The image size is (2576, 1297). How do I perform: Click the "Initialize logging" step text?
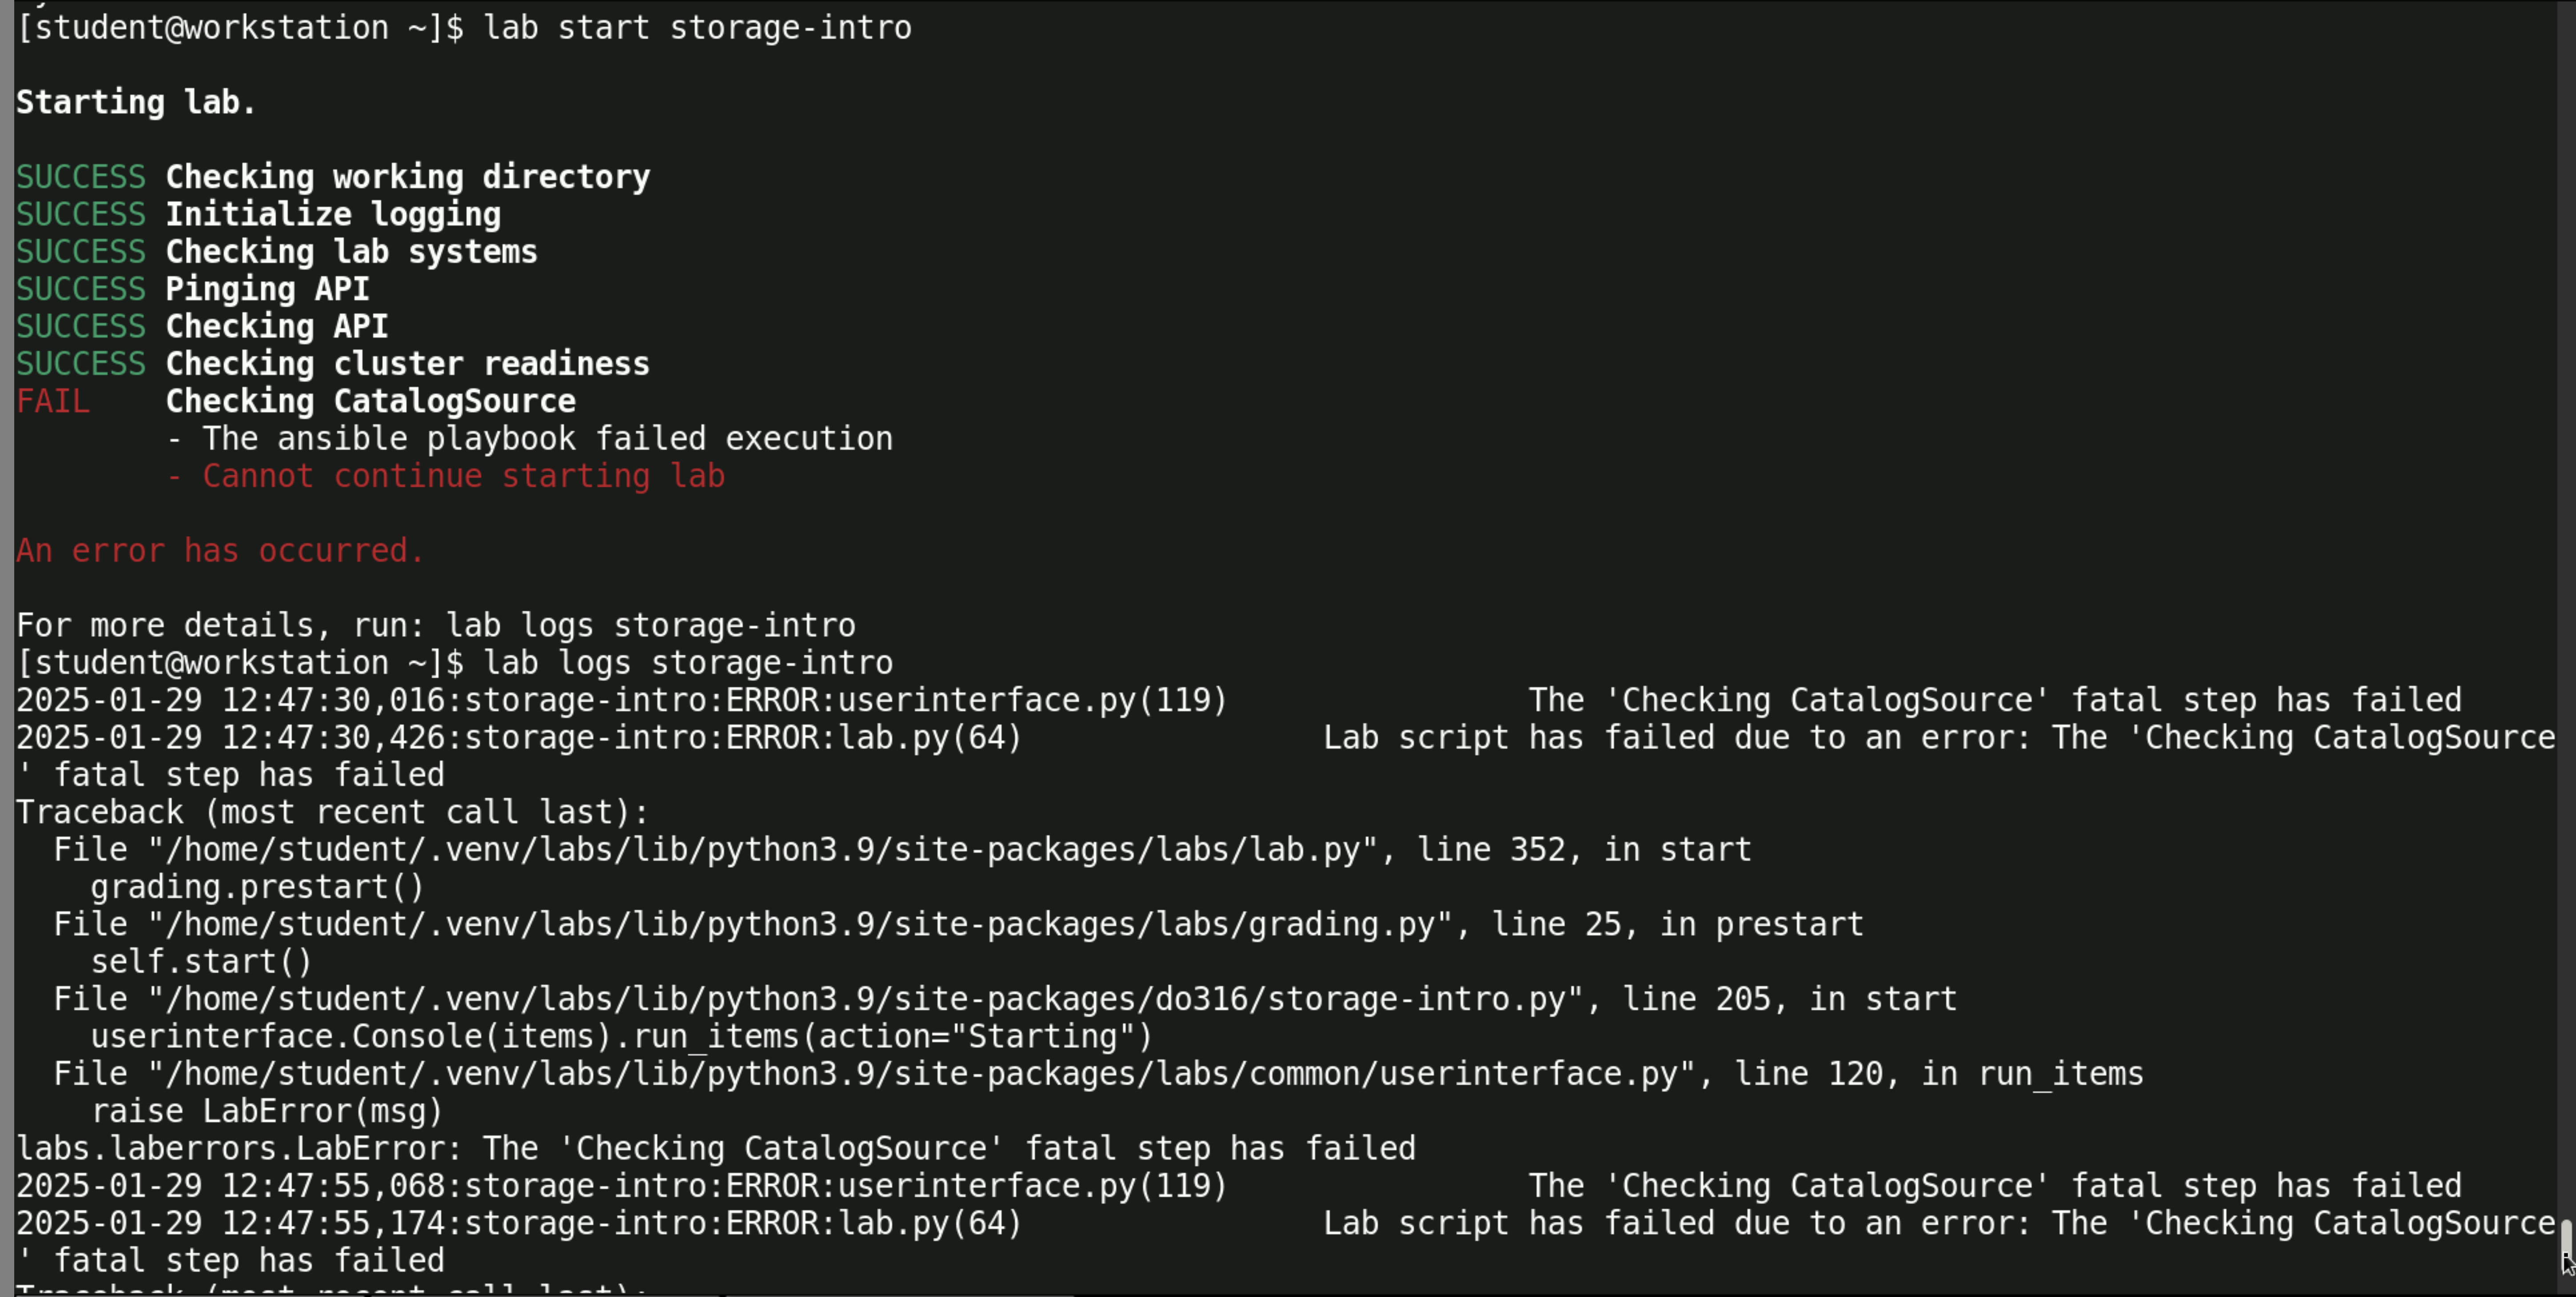pos(333,215)
